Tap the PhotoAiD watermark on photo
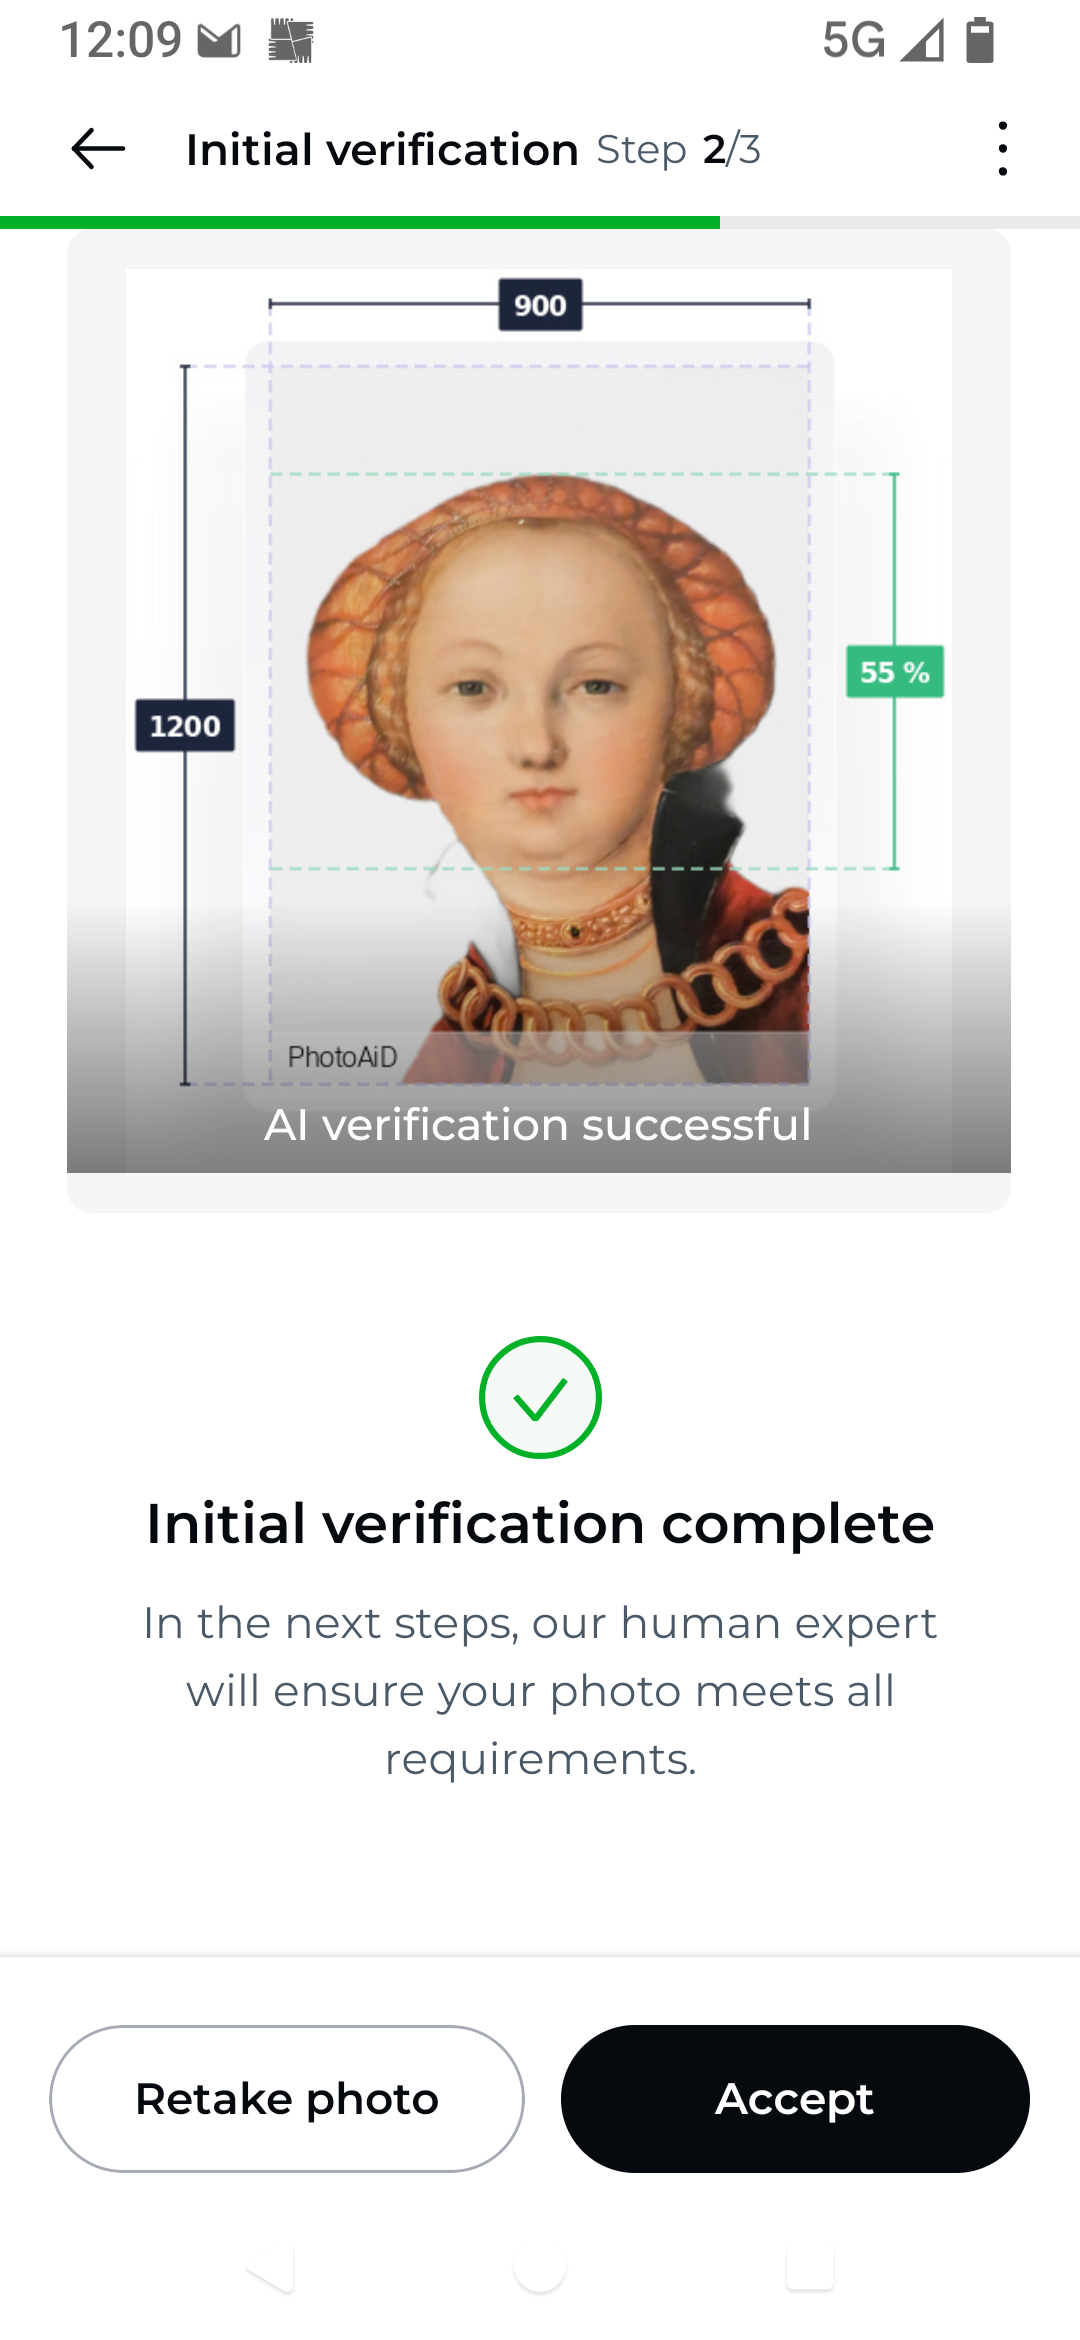The height and width of the screenshot is (2340, 1080). pos(342,1056)
